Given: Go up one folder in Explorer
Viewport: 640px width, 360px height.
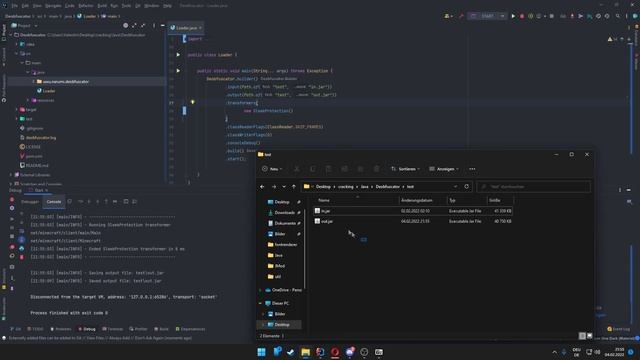Looking at the screenshot, I should pos(293,187).
